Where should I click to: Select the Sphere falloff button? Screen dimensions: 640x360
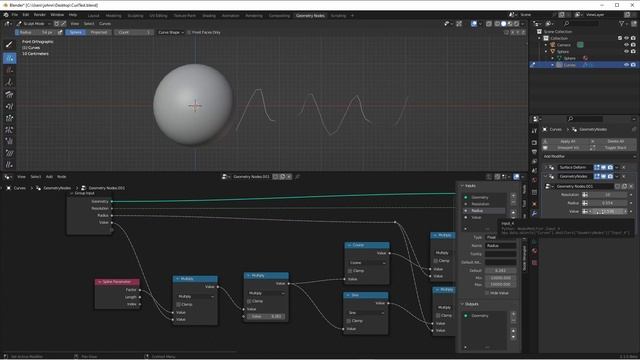coord(76,32)
